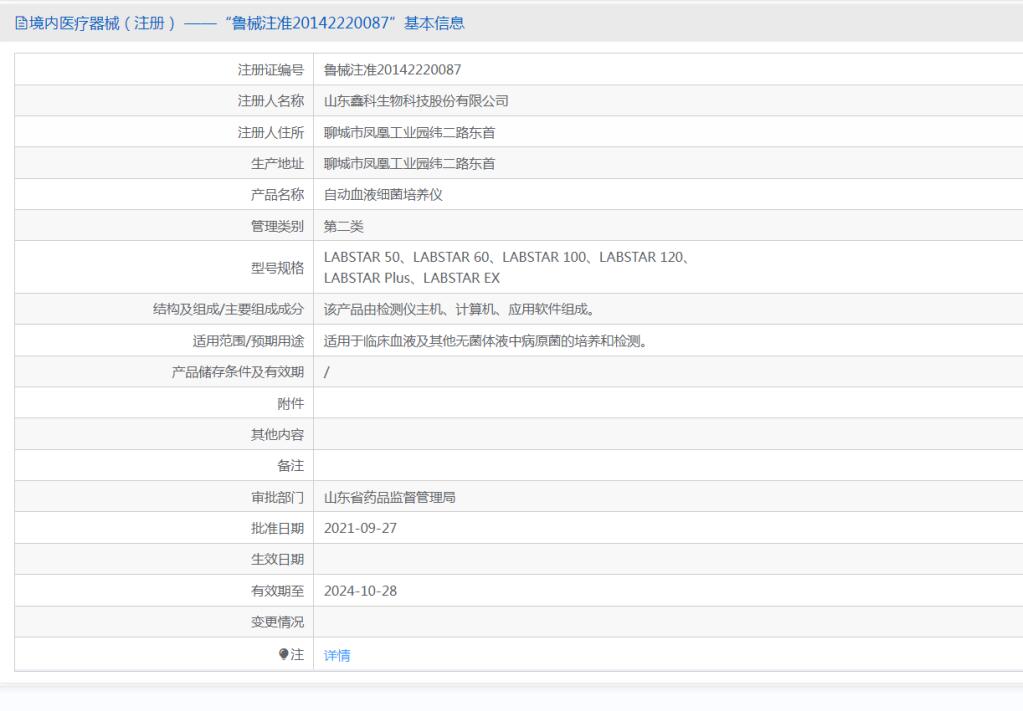Click the model line LABSTAR Plus、LABSTAR EX
The image size is (1023, 711).
click(412, 278)
